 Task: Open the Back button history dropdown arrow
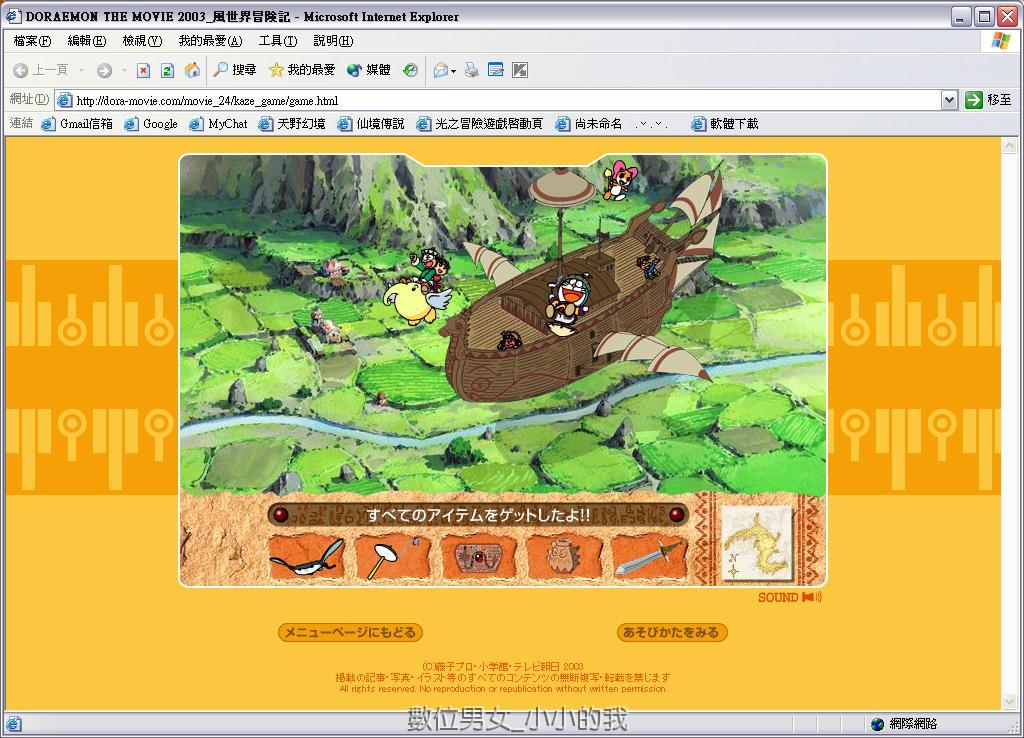[x=81, y=70]
